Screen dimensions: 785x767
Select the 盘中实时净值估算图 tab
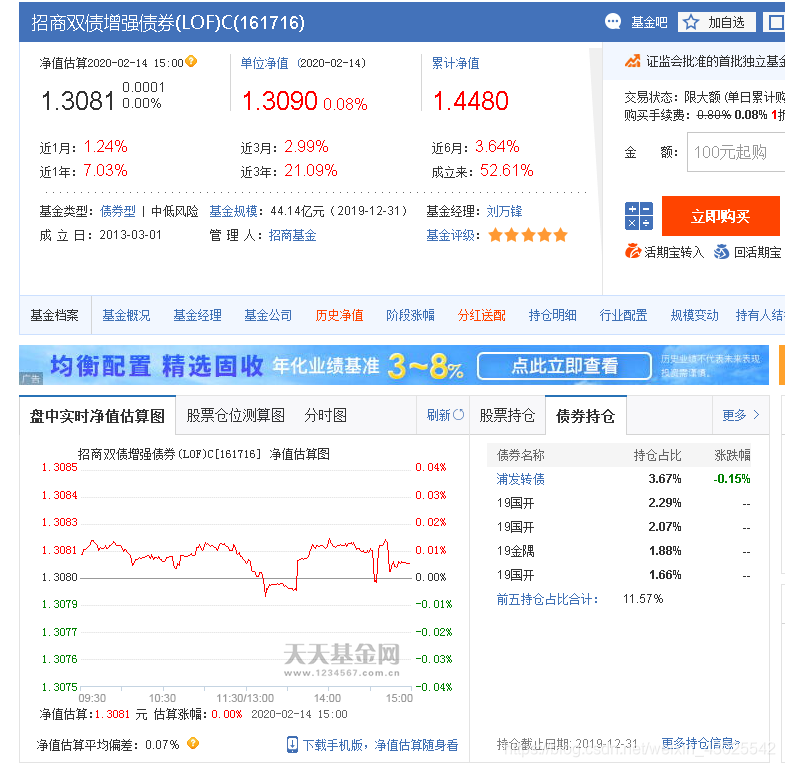(97, 416)
